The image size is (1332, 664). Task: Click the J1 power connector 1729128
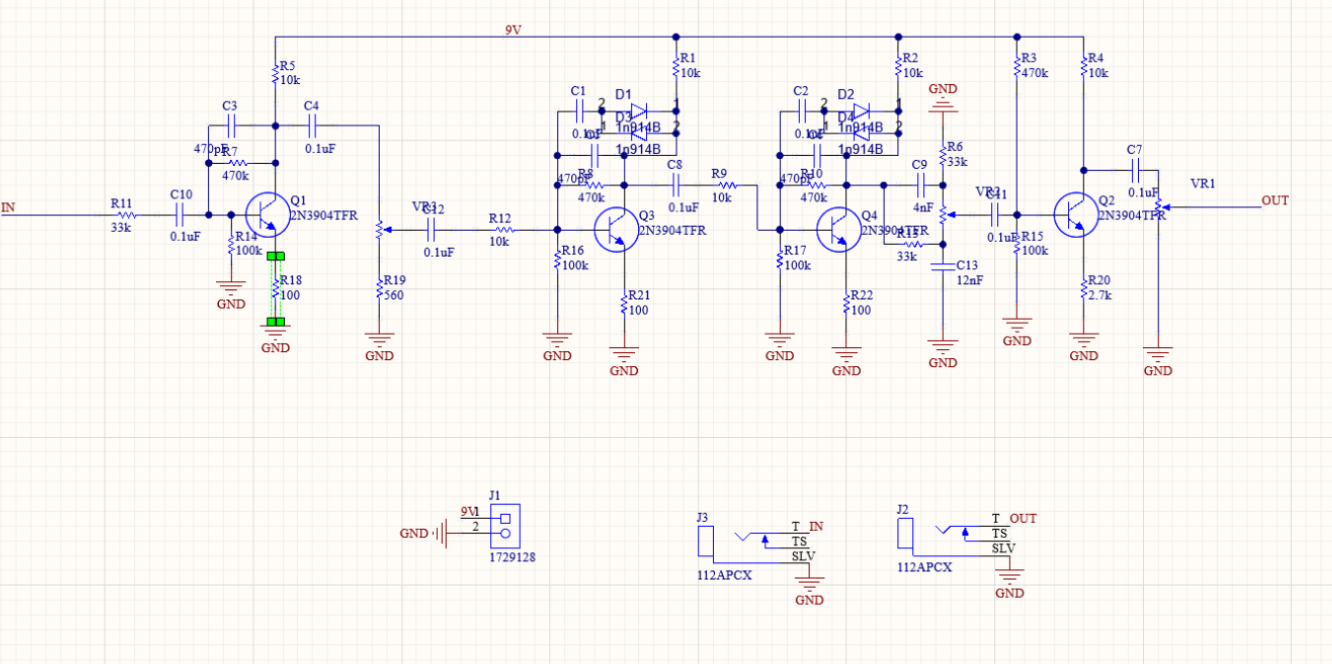506,527
